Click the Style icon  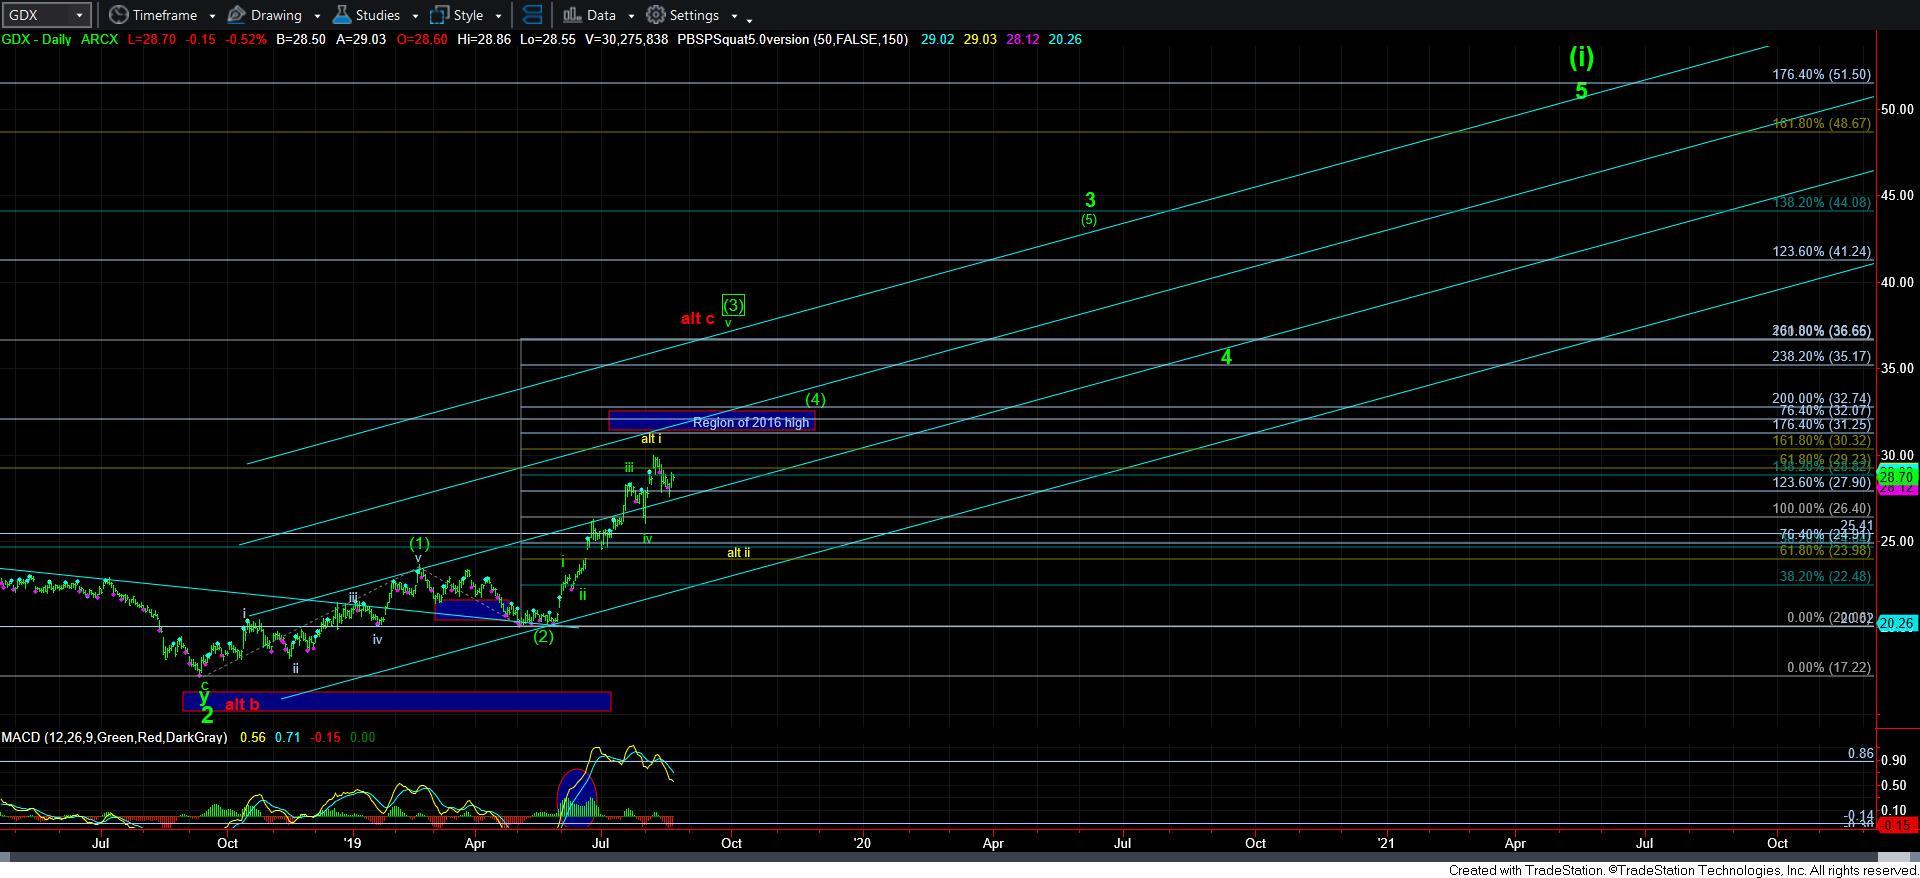(439, 15)
